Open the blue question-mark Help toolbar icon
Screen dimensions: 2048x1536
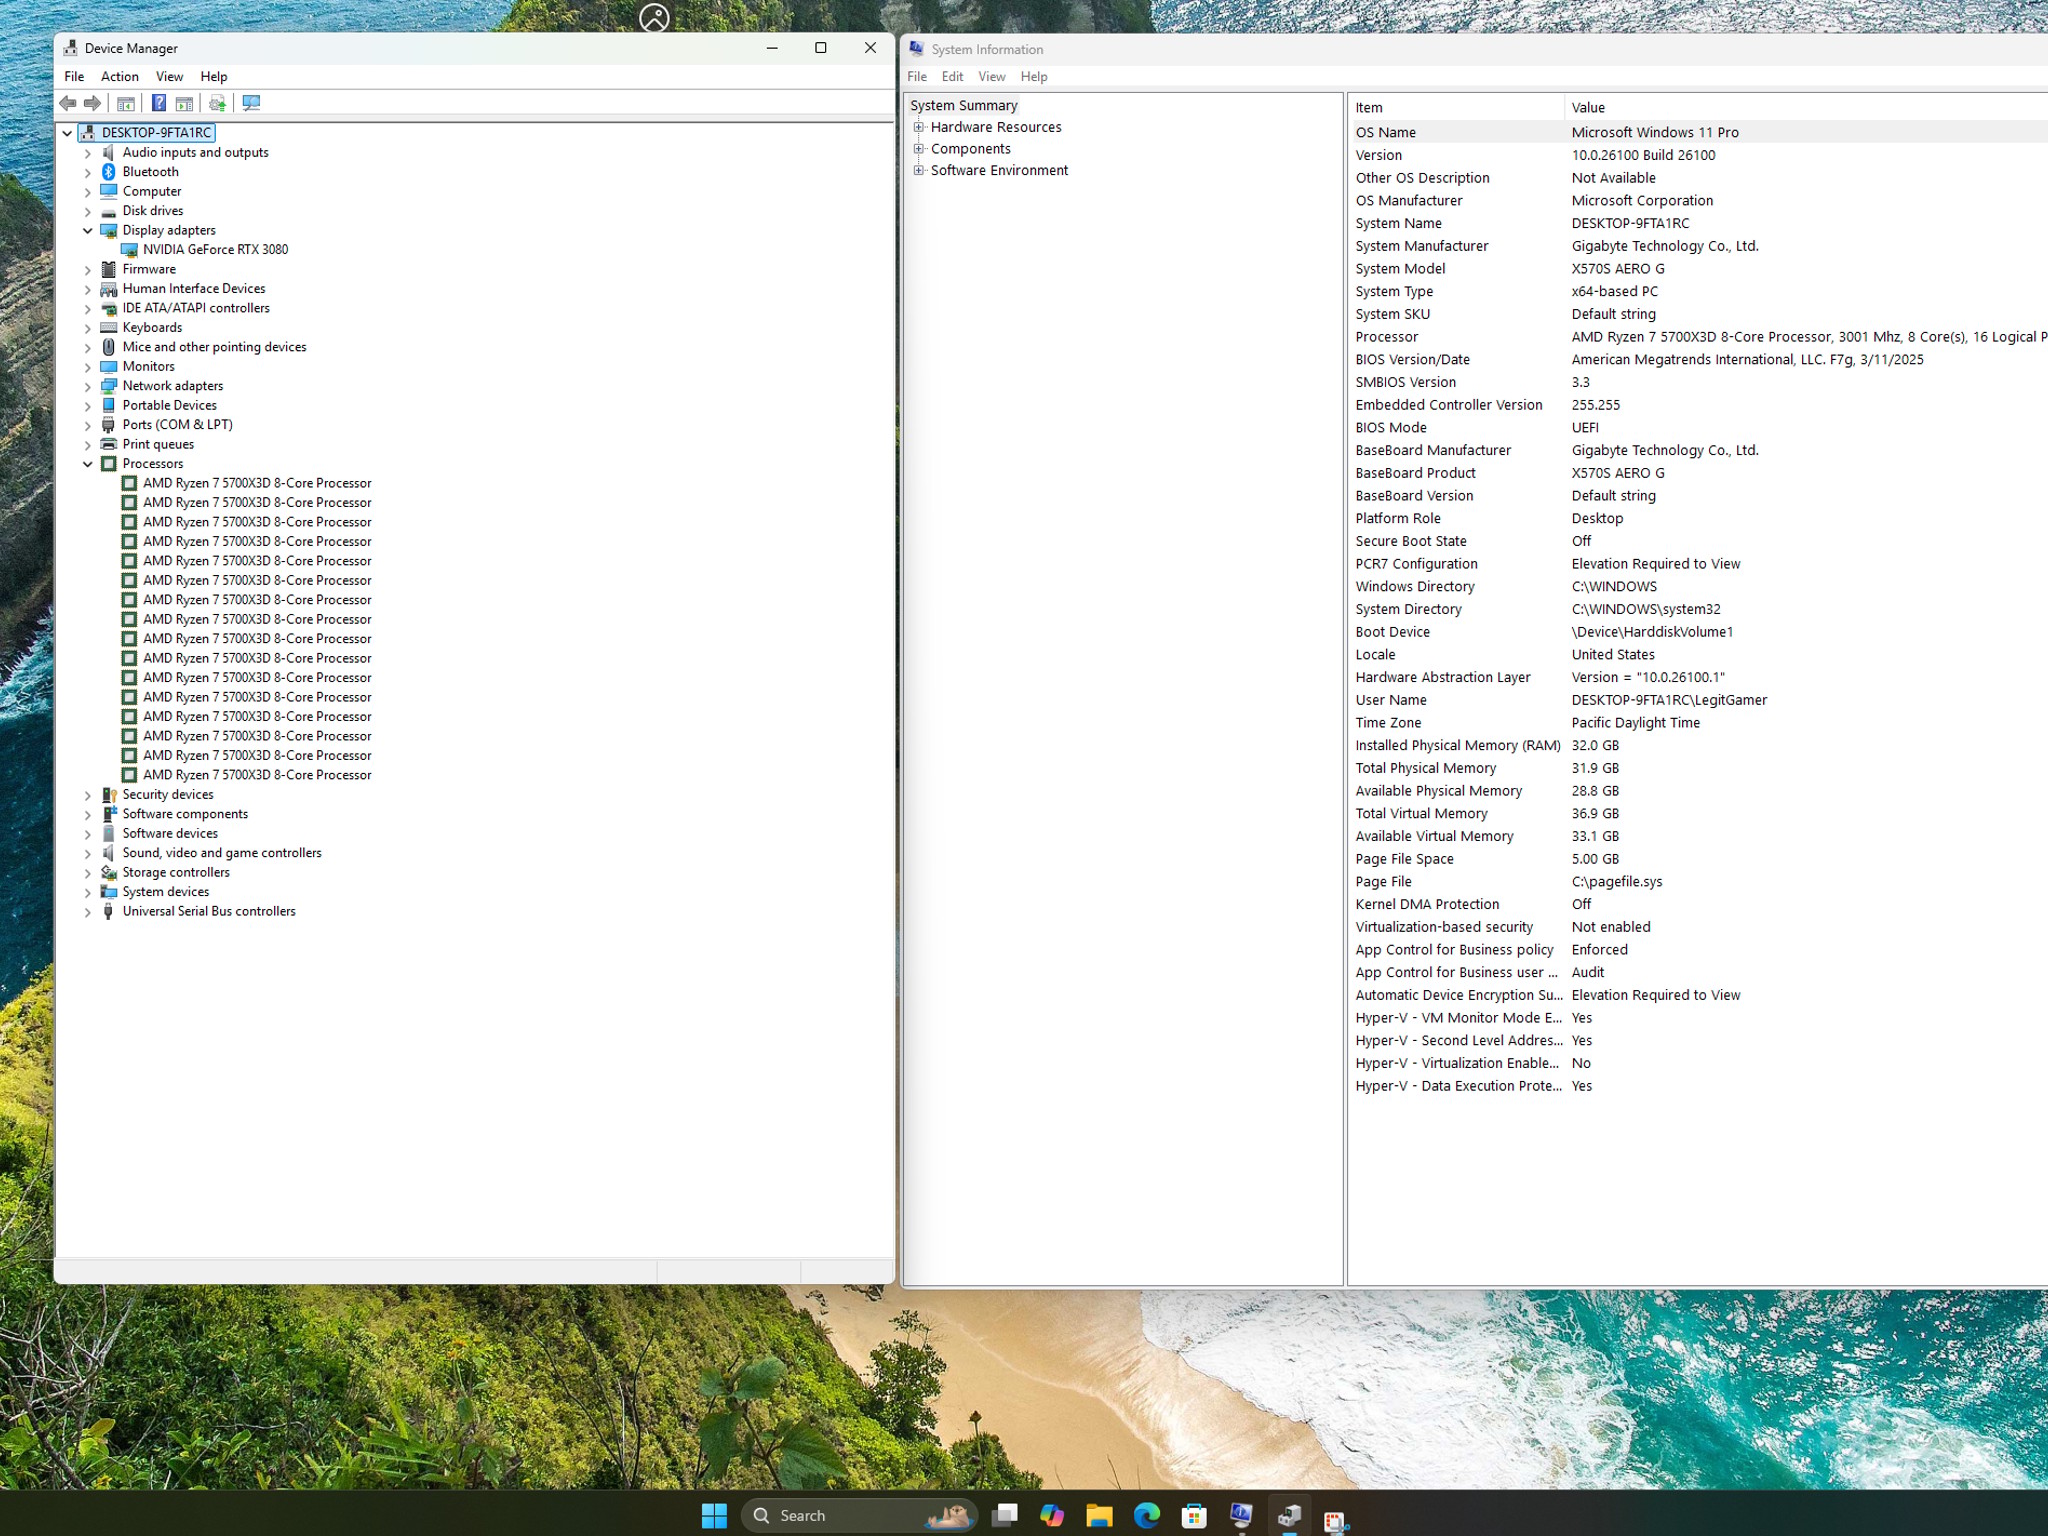pyautogui.click(x=158, y=103)
